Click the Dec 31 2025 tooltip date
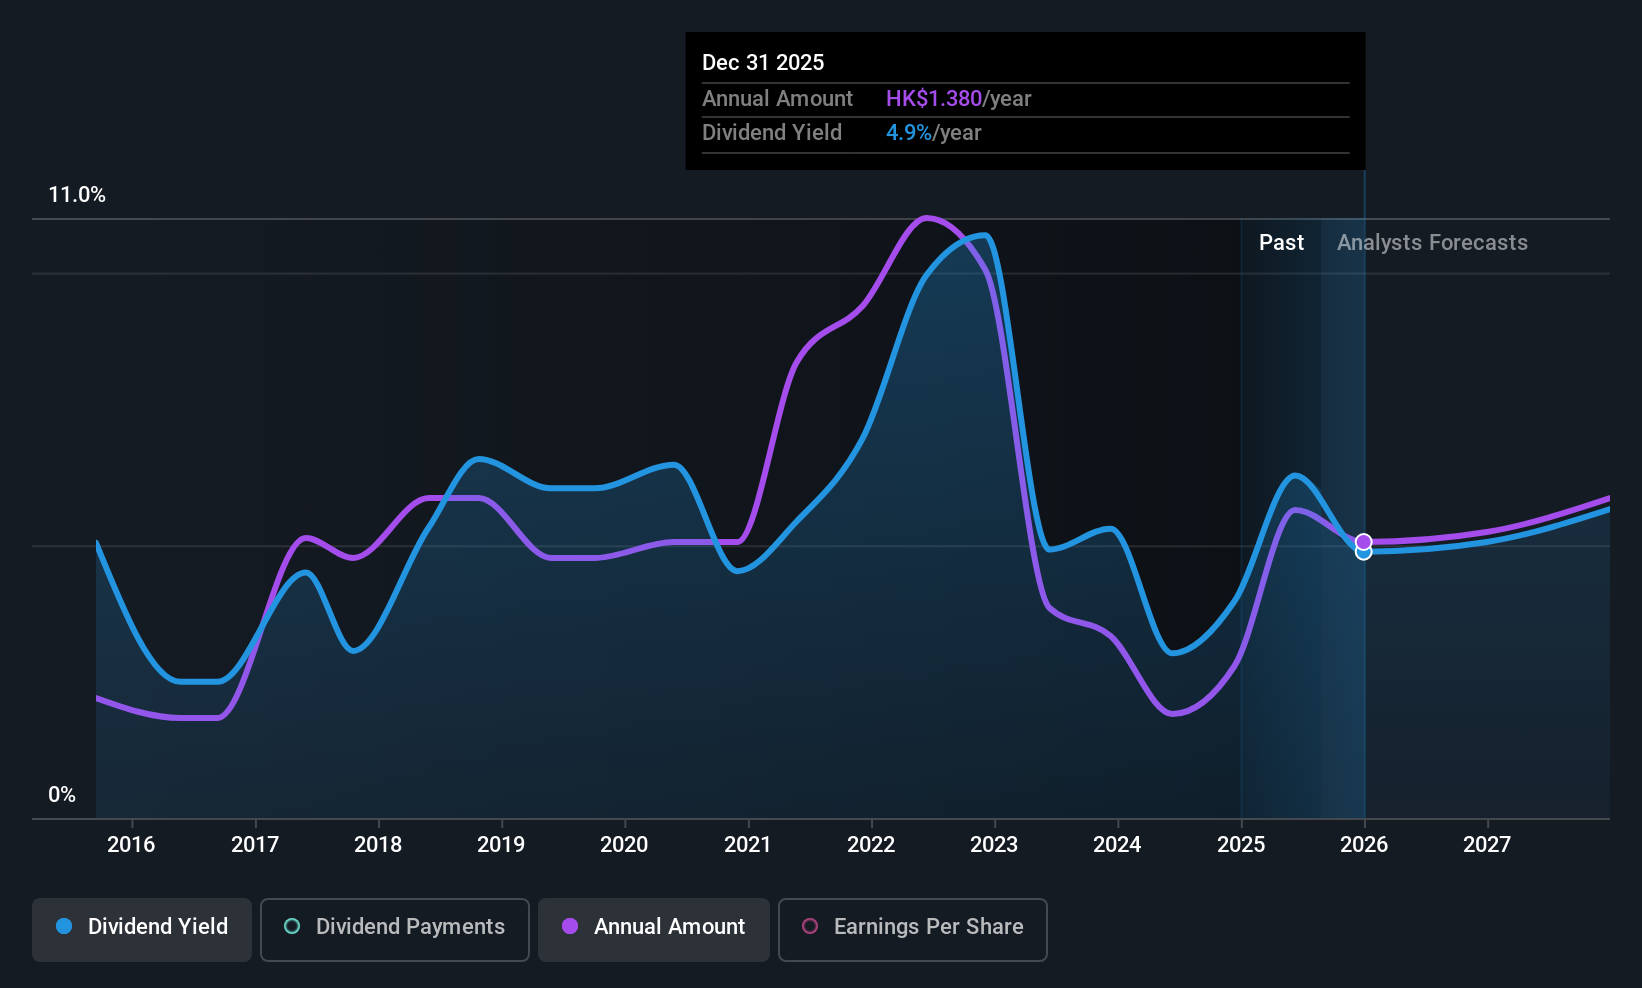The height and width of the screenshot is (988, 1642). [763, 63]
